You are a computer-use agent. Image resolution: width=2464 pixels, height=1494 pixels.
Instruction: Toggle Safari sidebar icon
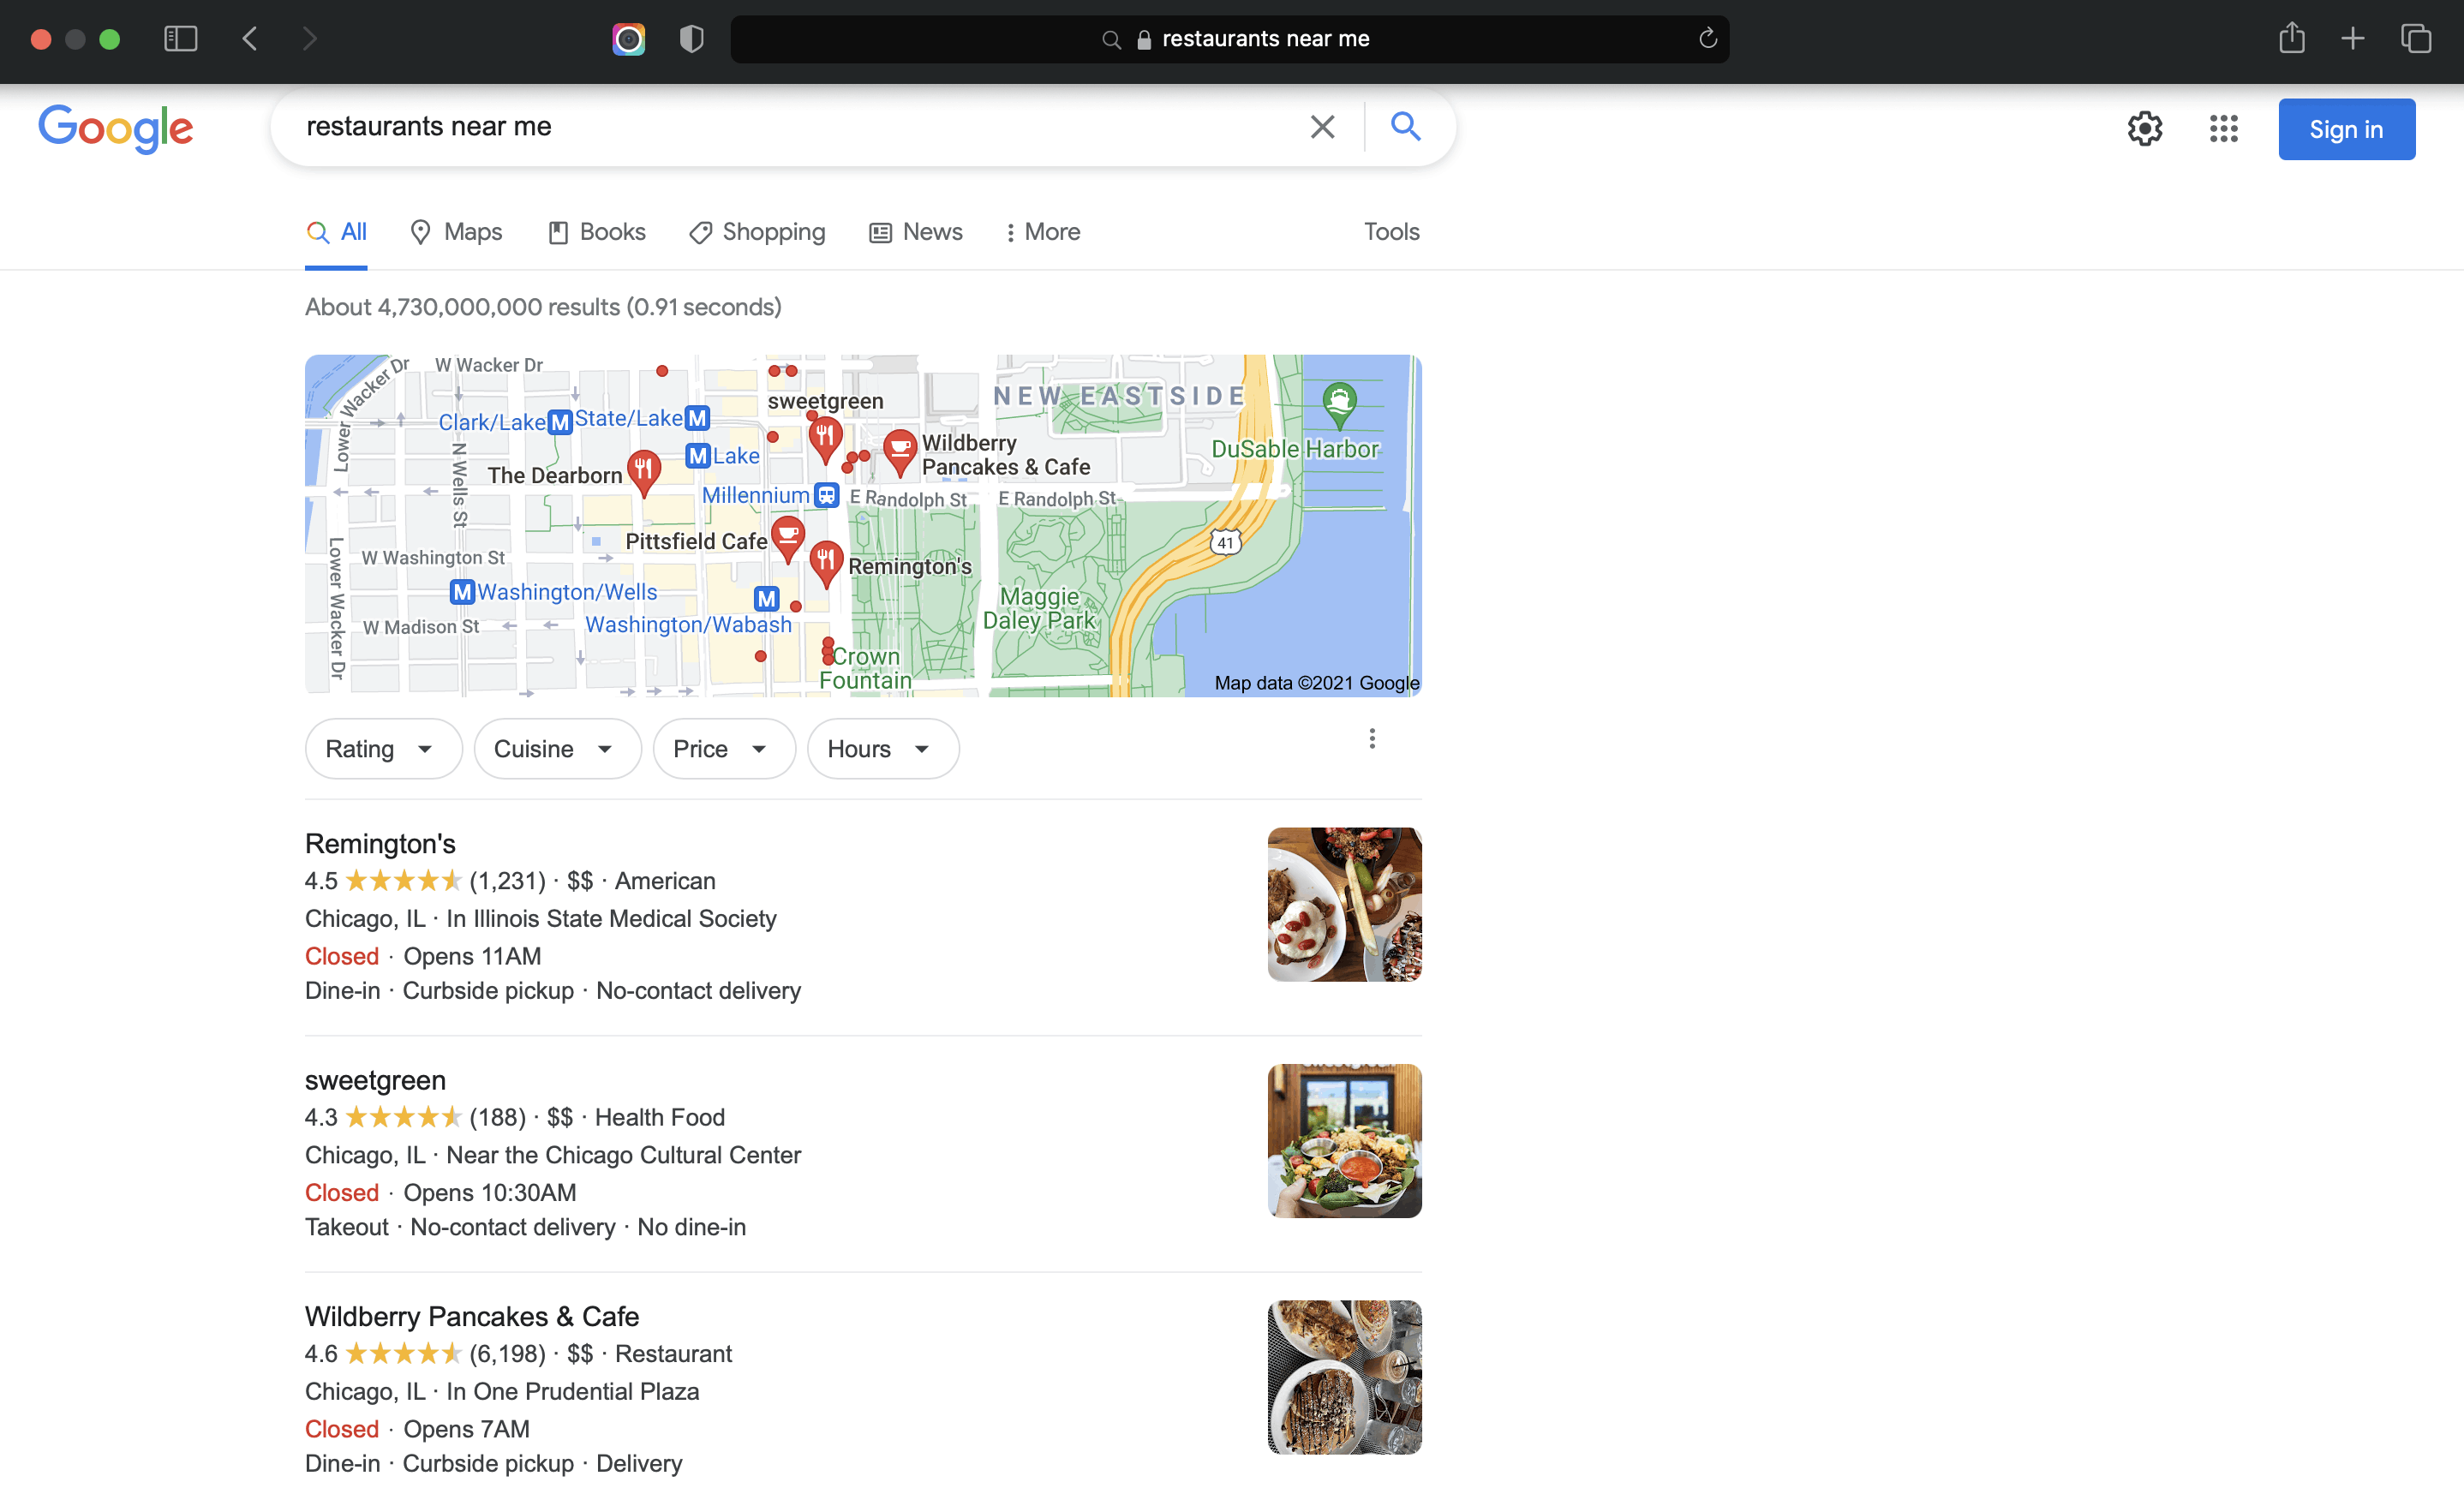180,39
